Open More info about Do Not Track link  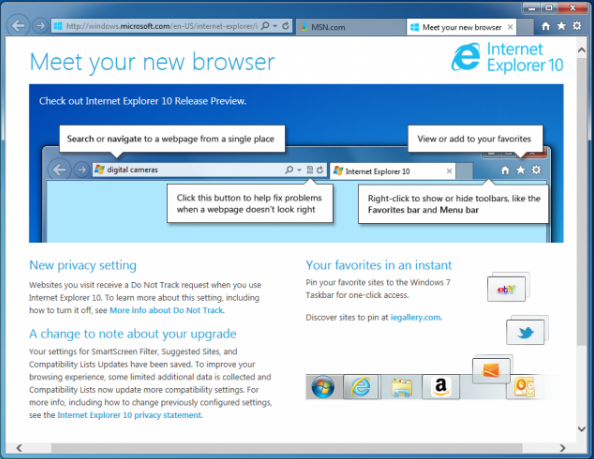pyautogui.click(x=167, y=310)
